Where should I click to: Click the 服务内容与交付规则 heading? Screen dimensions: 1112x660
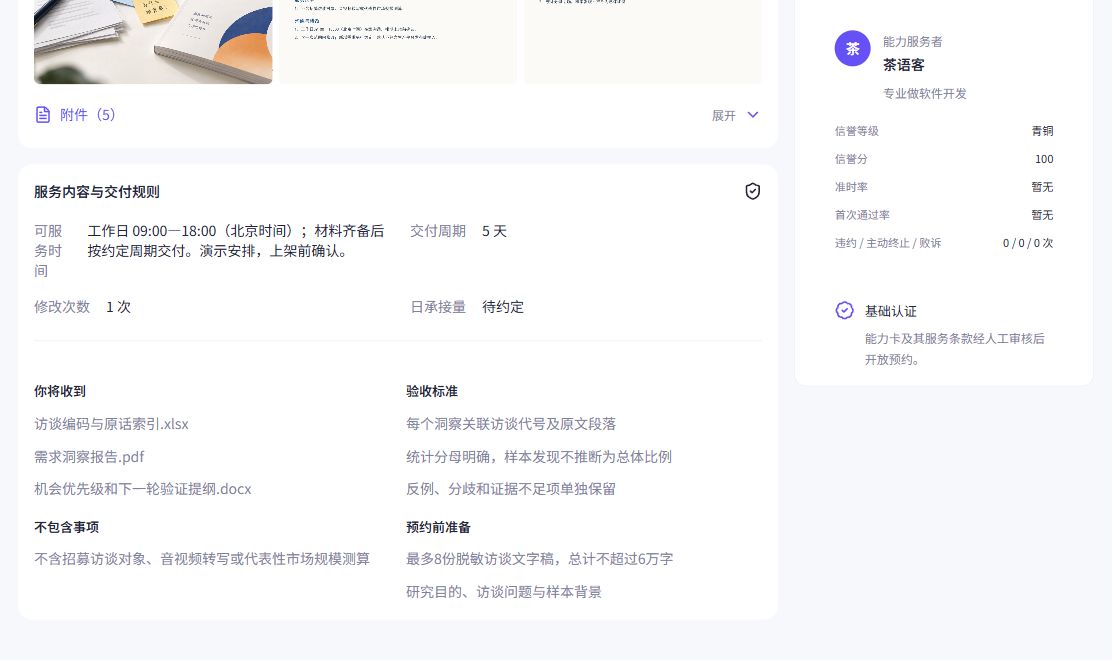tap(97, 192)
